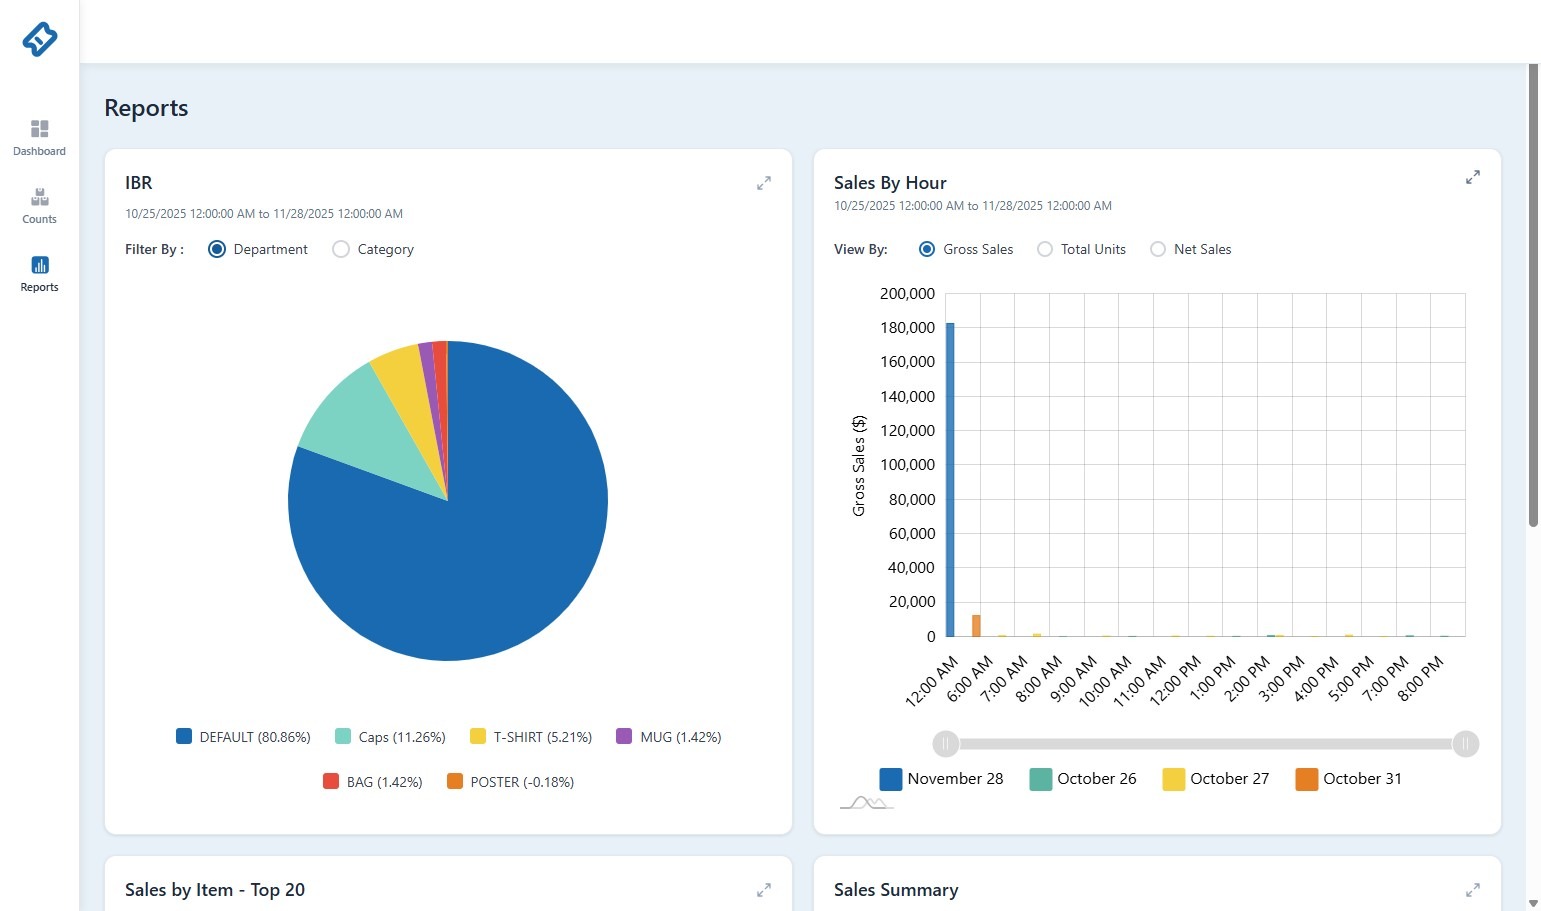Expand the Sales By Hour chart
This screenshot has height=911, width=1541.
[1473, 177]
